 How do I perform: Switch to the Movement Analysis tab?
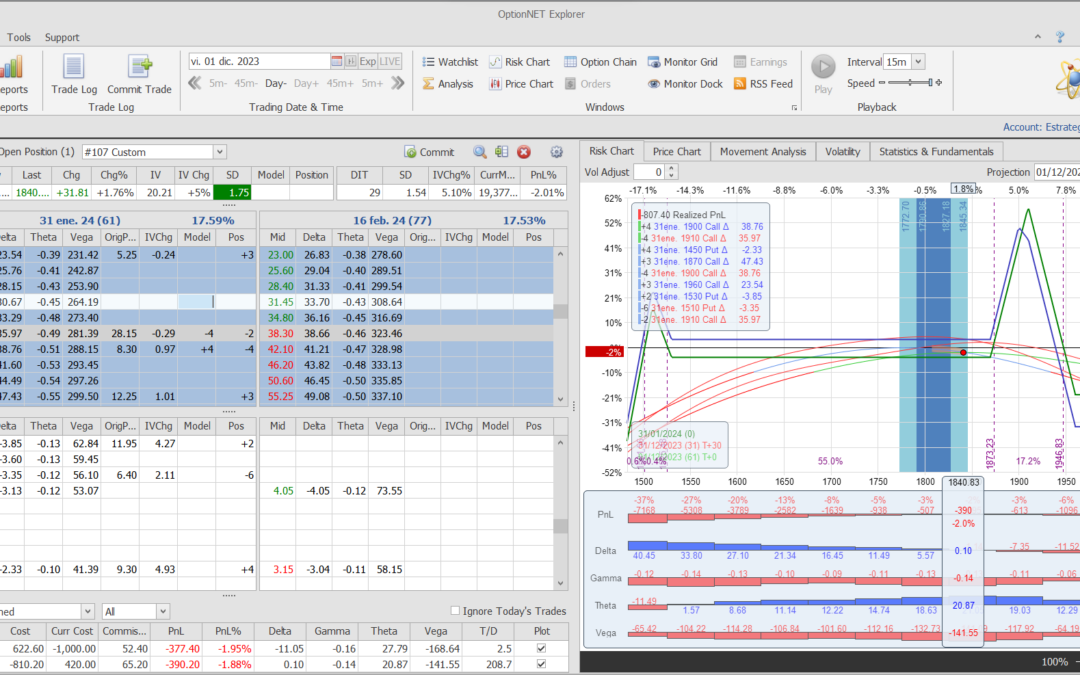pyautogui.click(x=762, y=152)
